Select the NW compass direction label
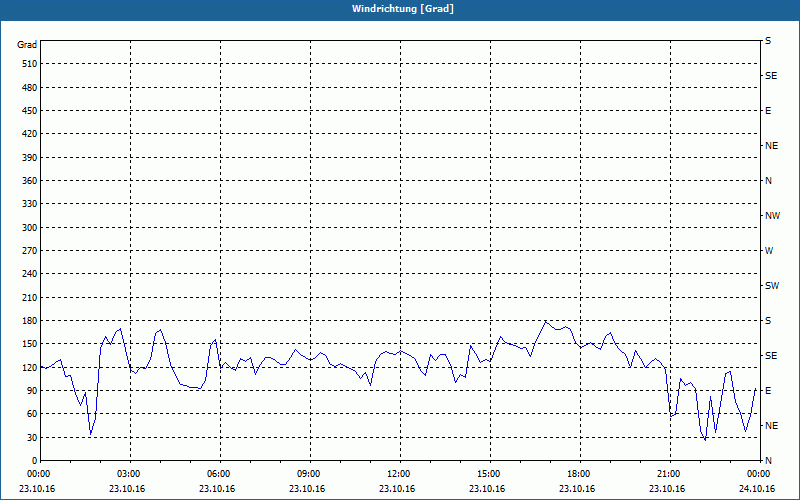The height and width of the screenshot is (500, 800). pos(772,216)
